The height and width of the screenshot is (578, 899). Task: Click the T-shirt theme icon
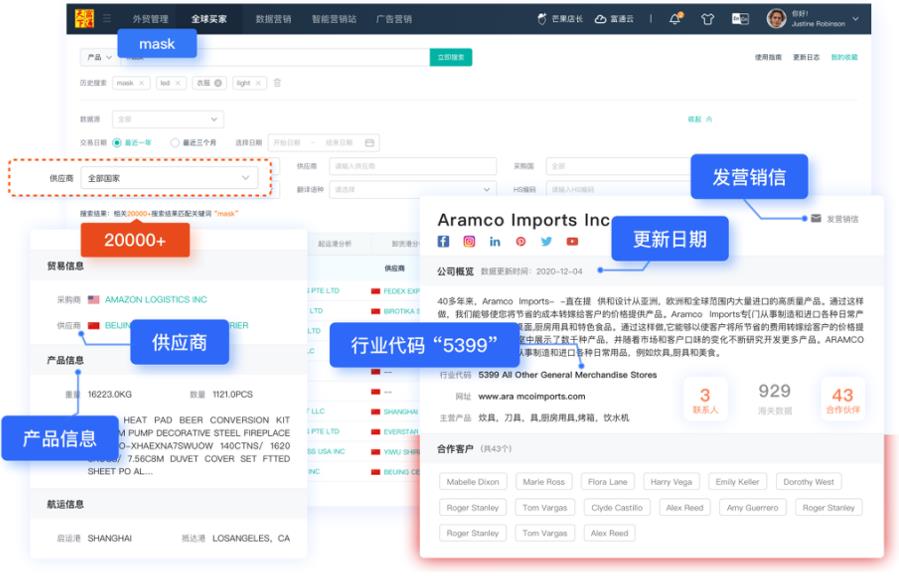coord(708,19)
